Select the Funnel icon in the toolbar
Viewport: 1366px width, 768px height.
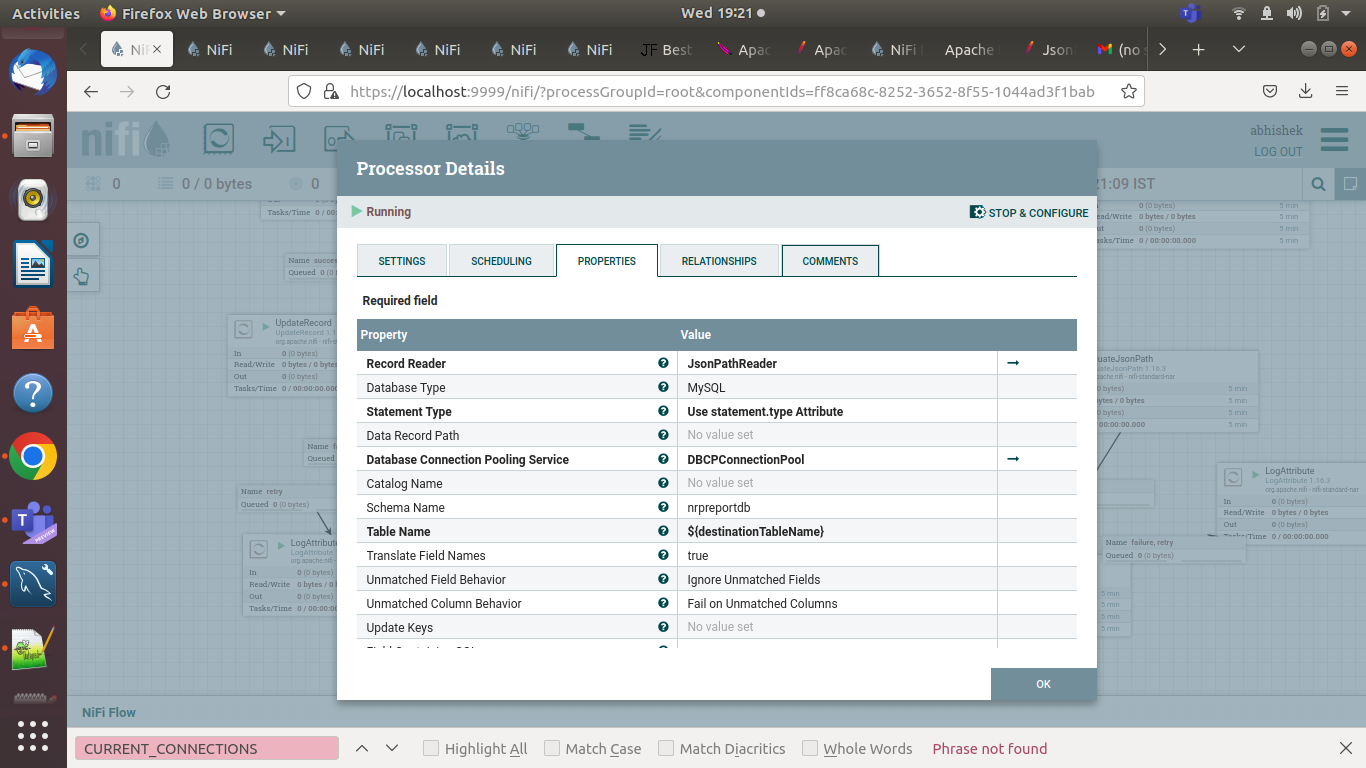pyautogui.click(x=523, y=133)
